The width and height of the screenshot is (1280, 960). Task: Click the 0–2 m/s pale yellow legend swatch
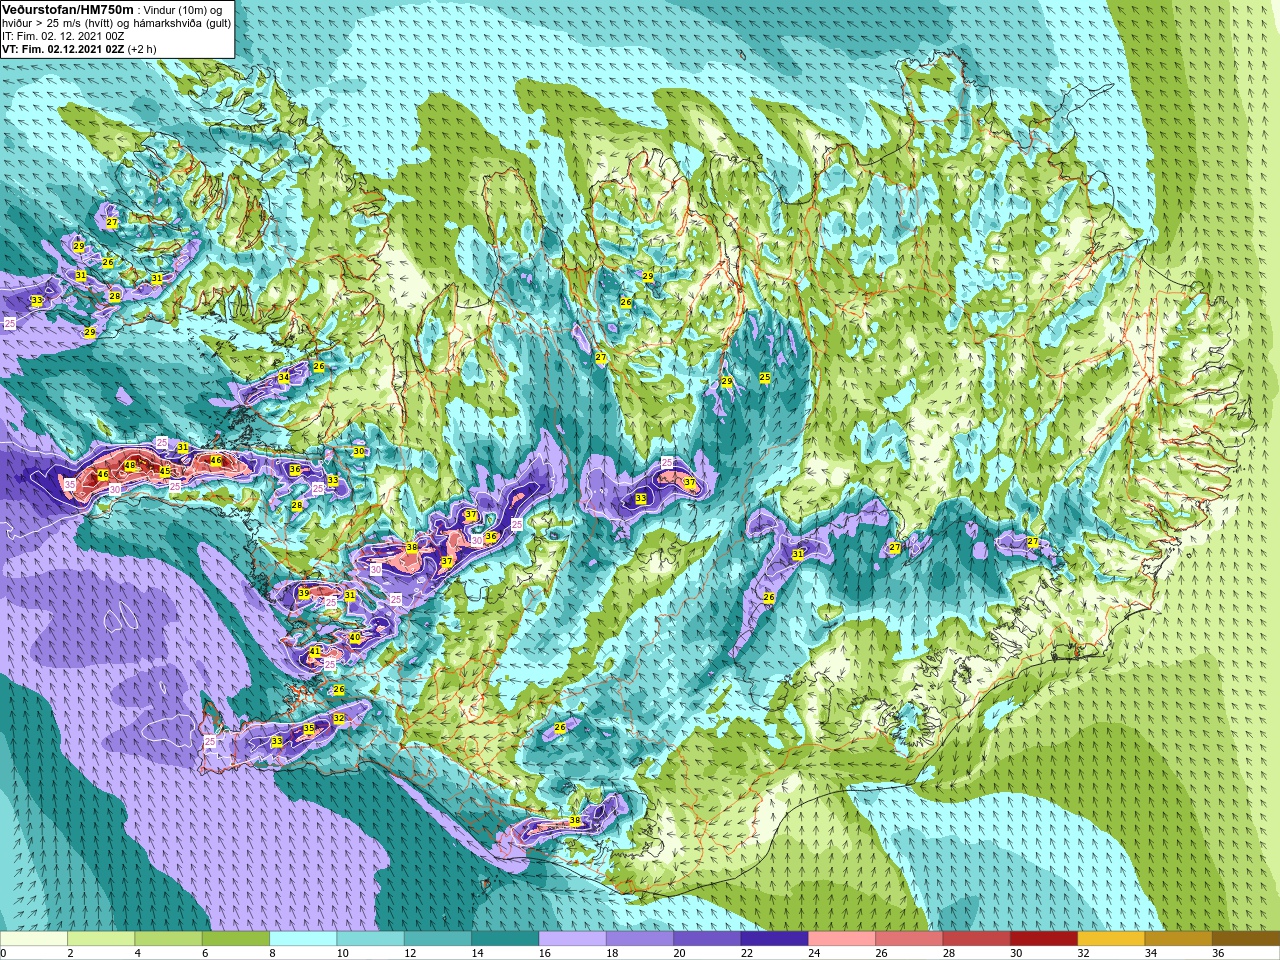(34, 939)
